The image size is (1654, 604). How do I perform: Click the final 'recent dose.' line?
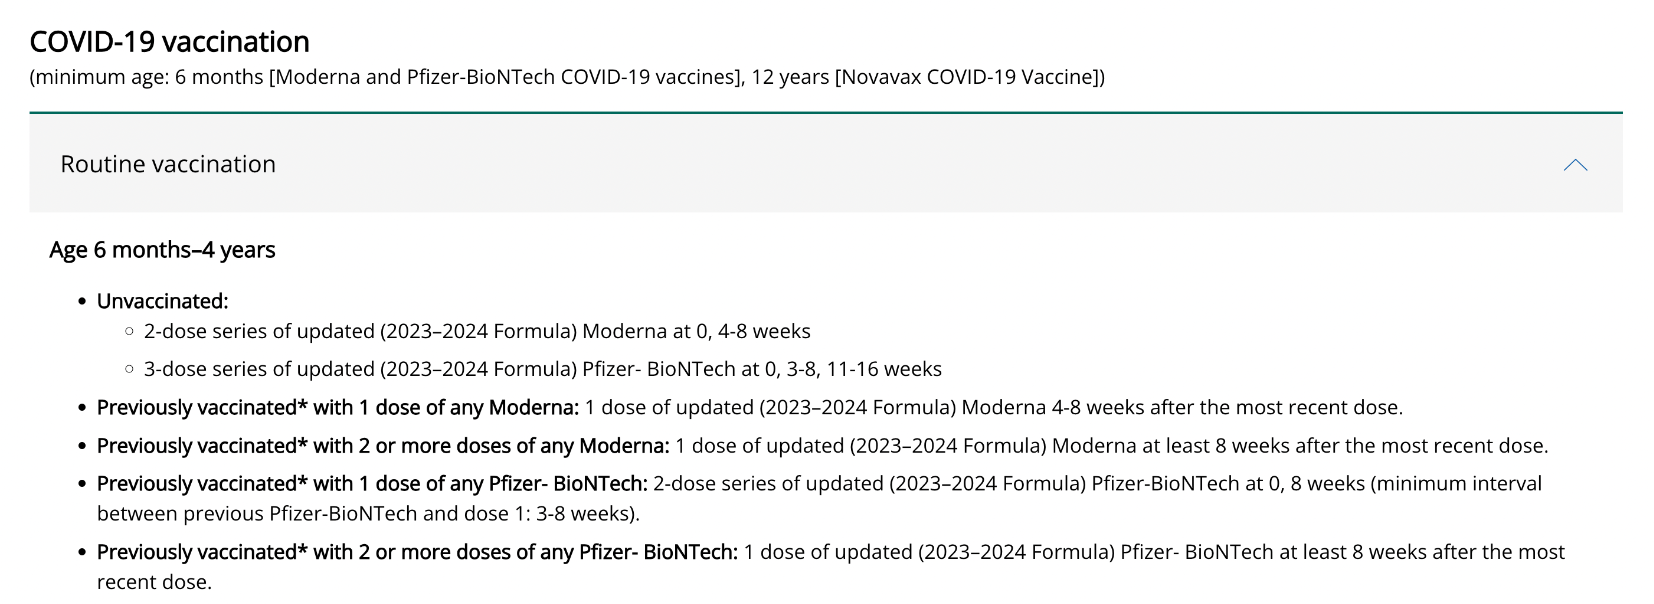(154, 582)
